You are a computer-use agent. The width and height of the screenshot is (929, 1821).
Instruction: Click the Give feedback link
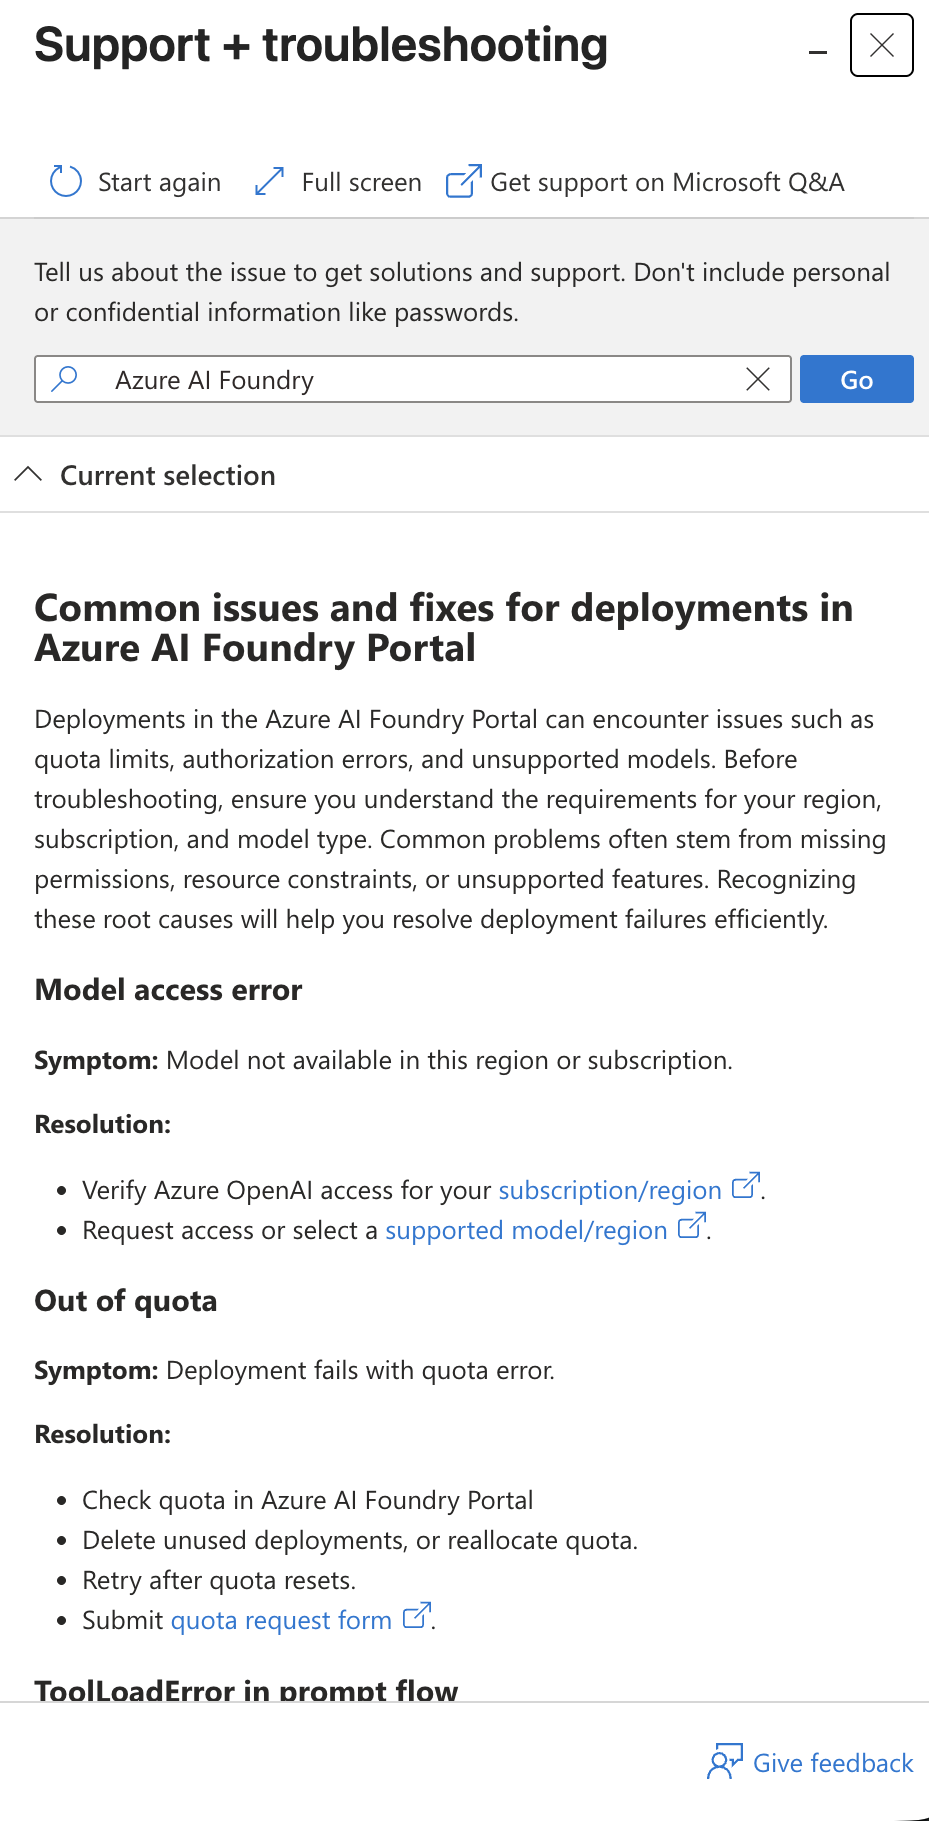(x=833, y=1763)
